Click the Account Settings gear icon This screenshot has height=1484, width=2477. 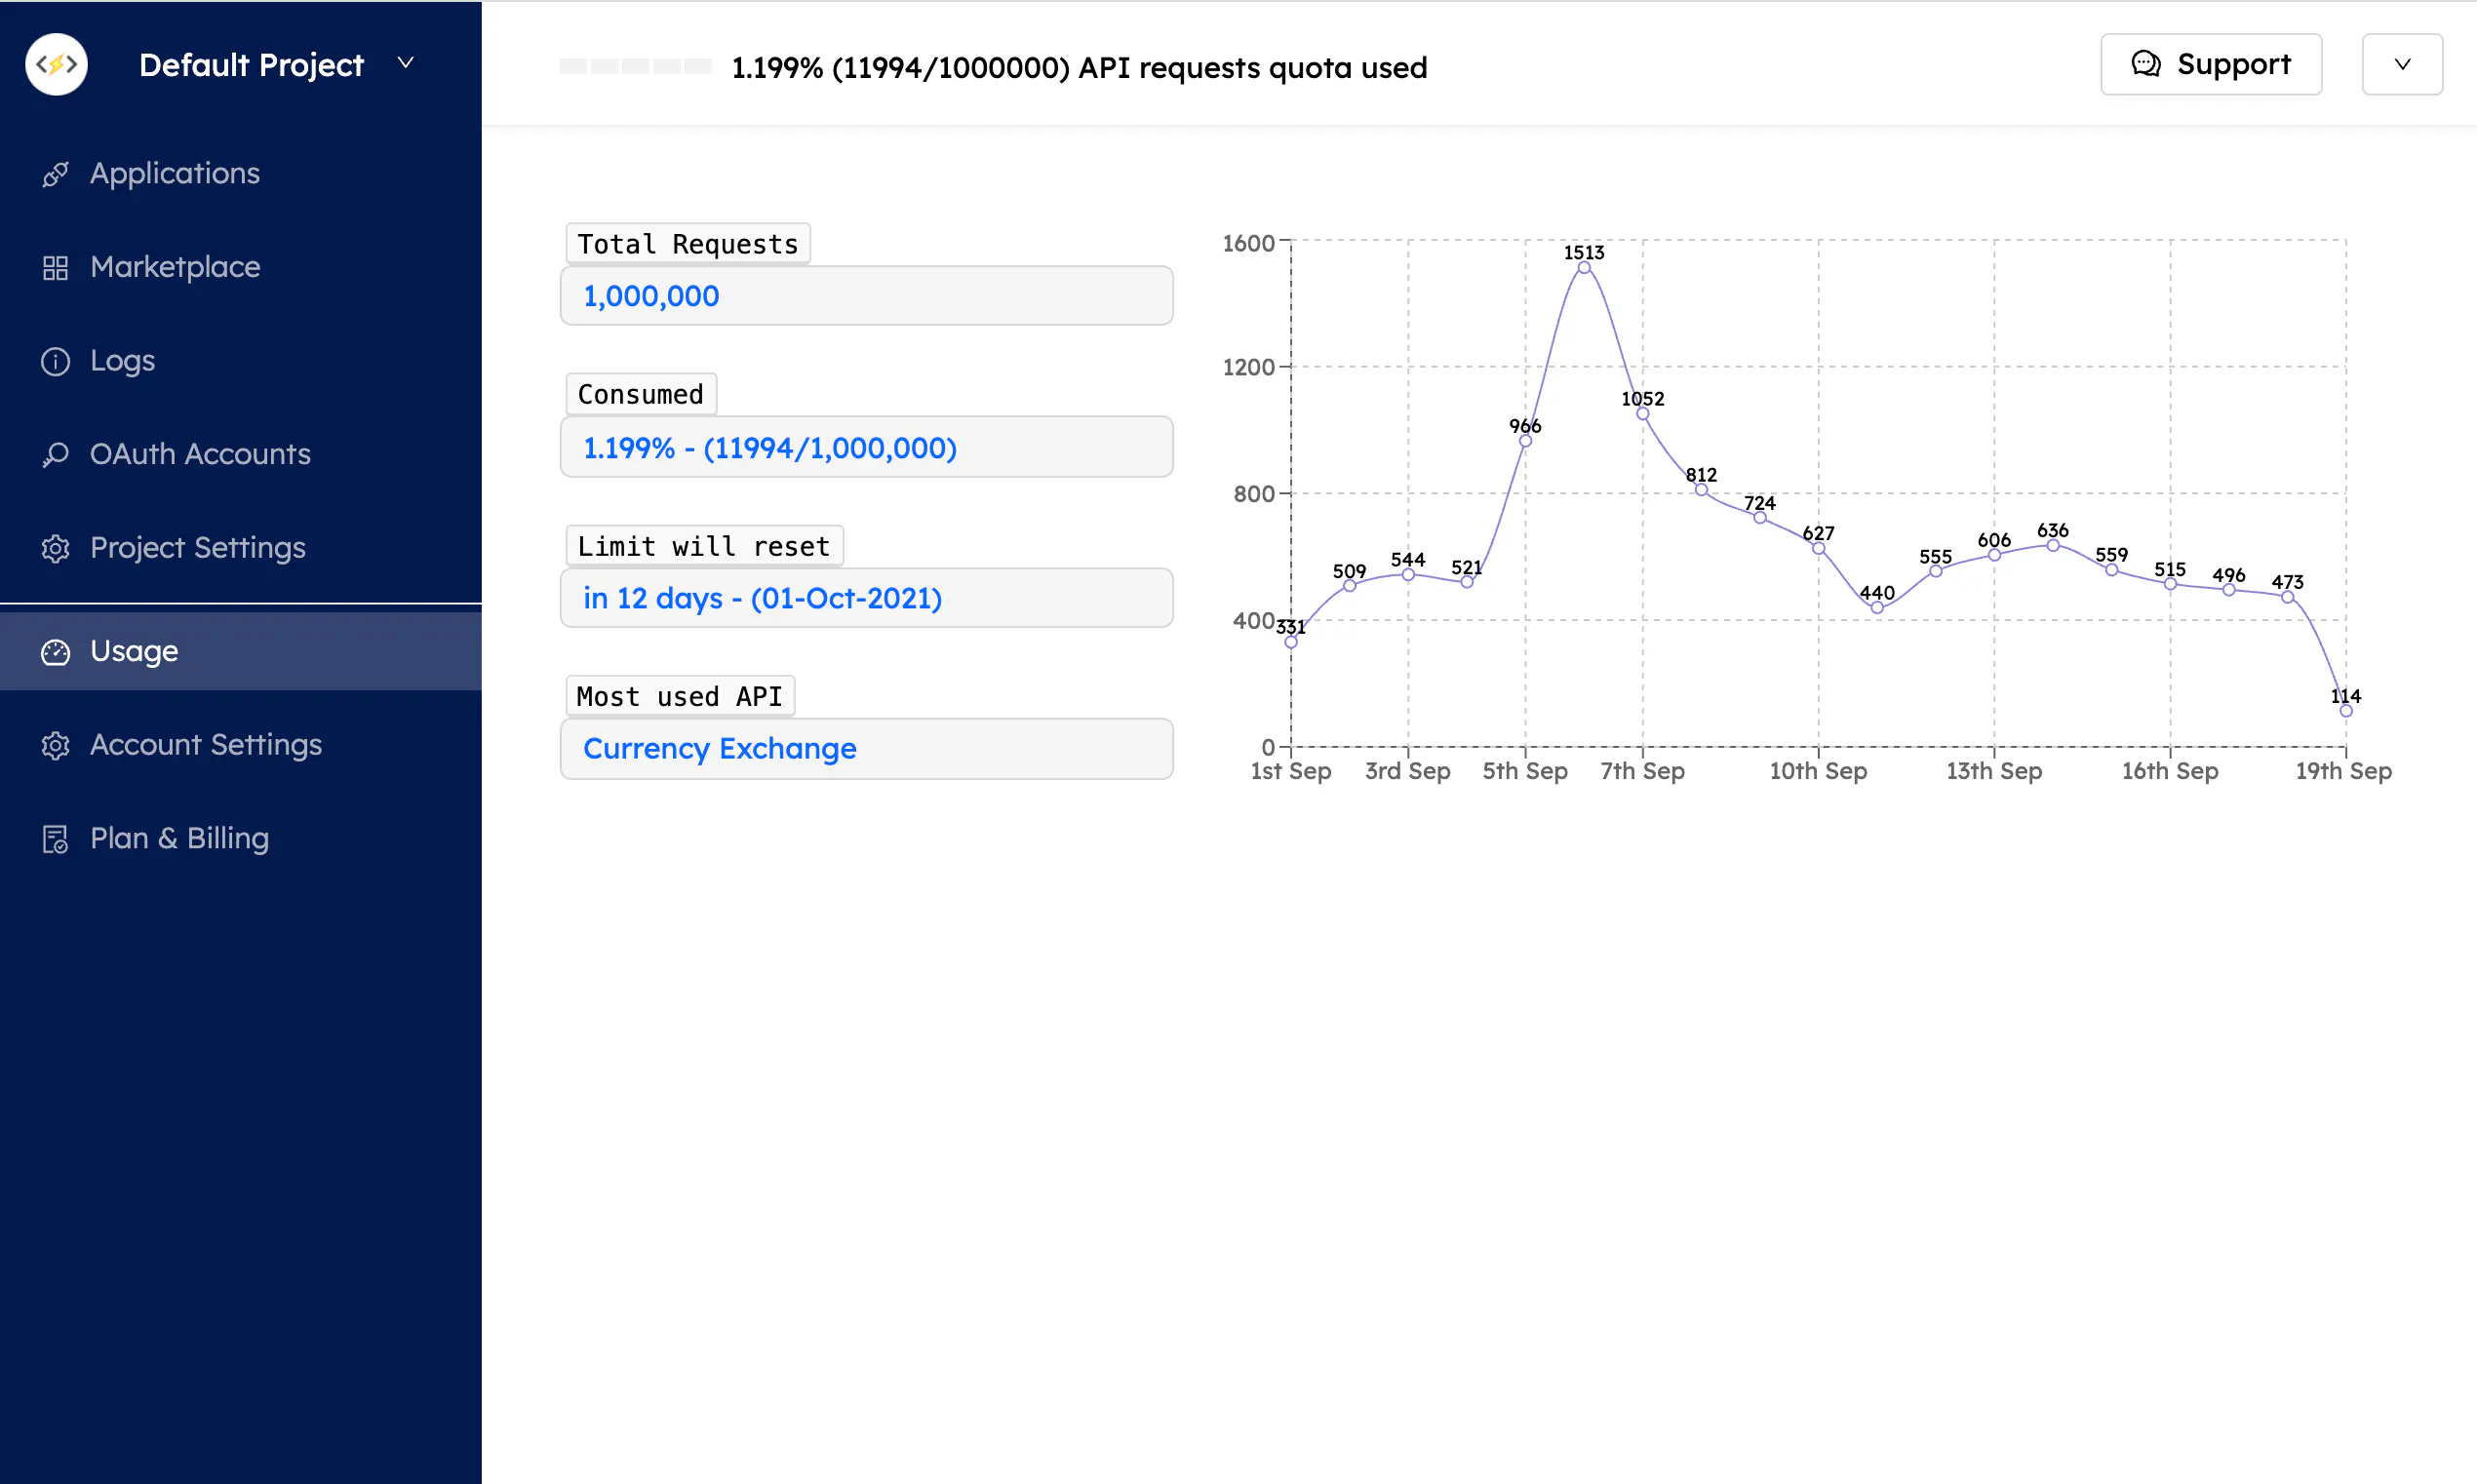(x=55, y=745)
